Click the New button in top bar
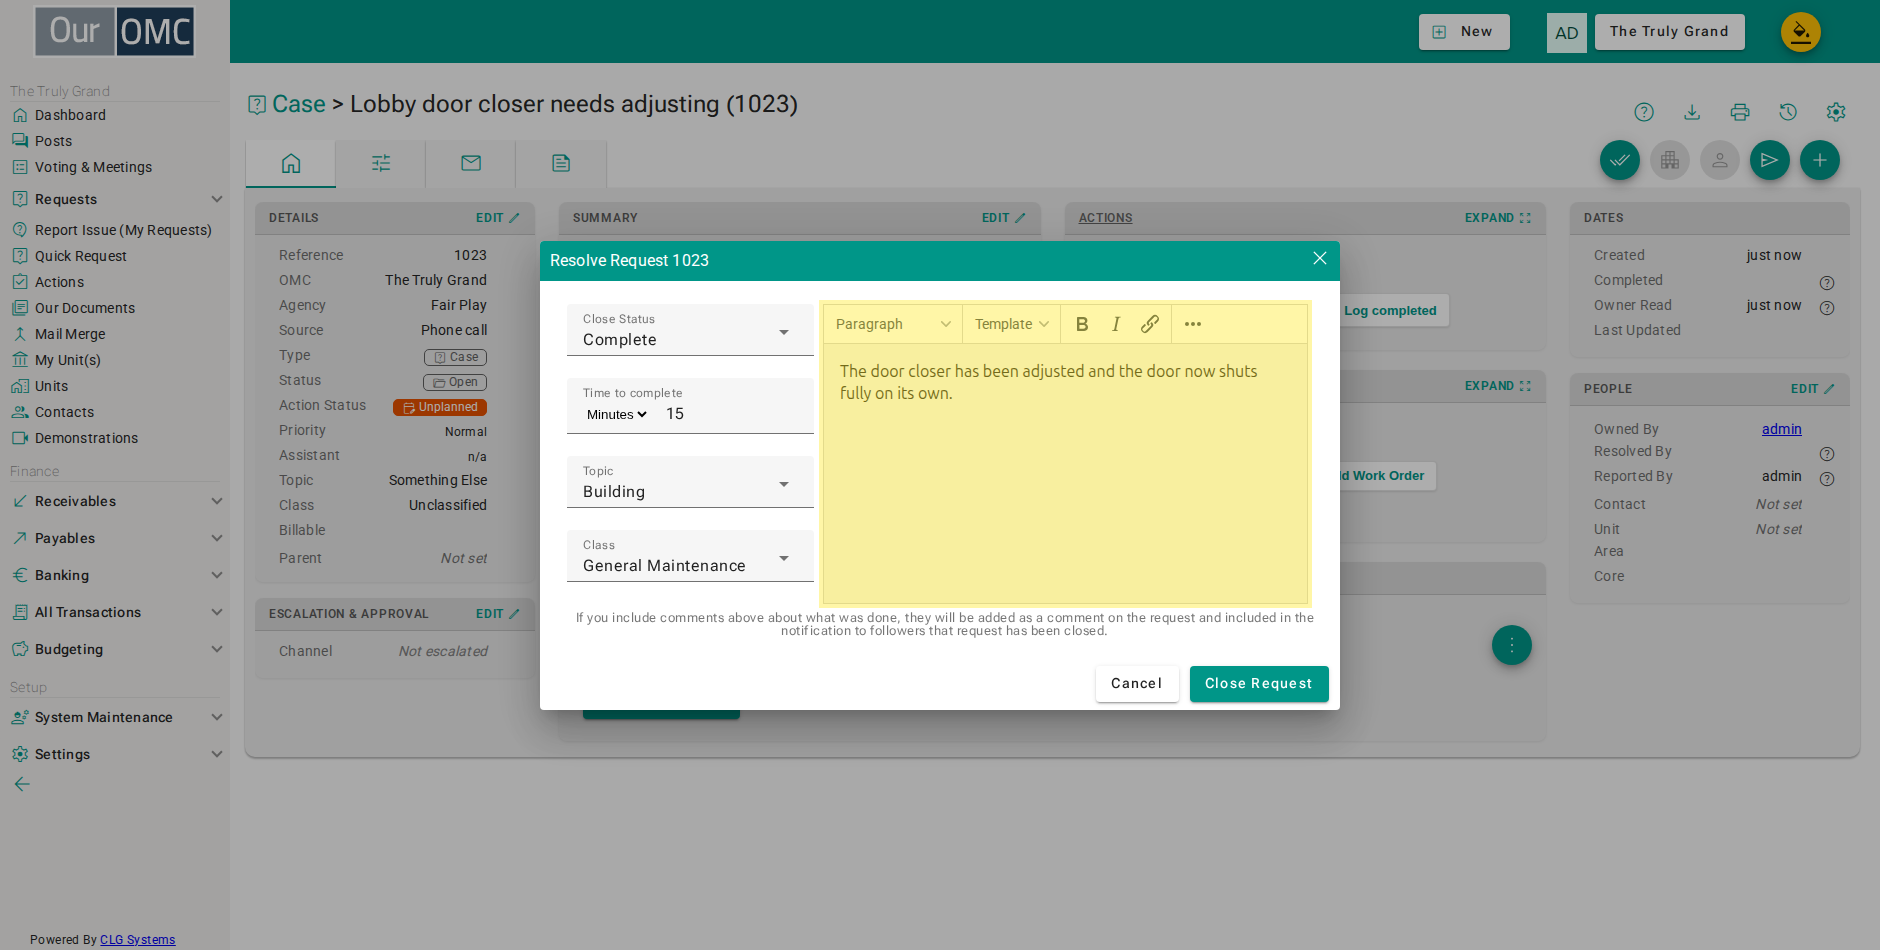 pos(1464,32)
